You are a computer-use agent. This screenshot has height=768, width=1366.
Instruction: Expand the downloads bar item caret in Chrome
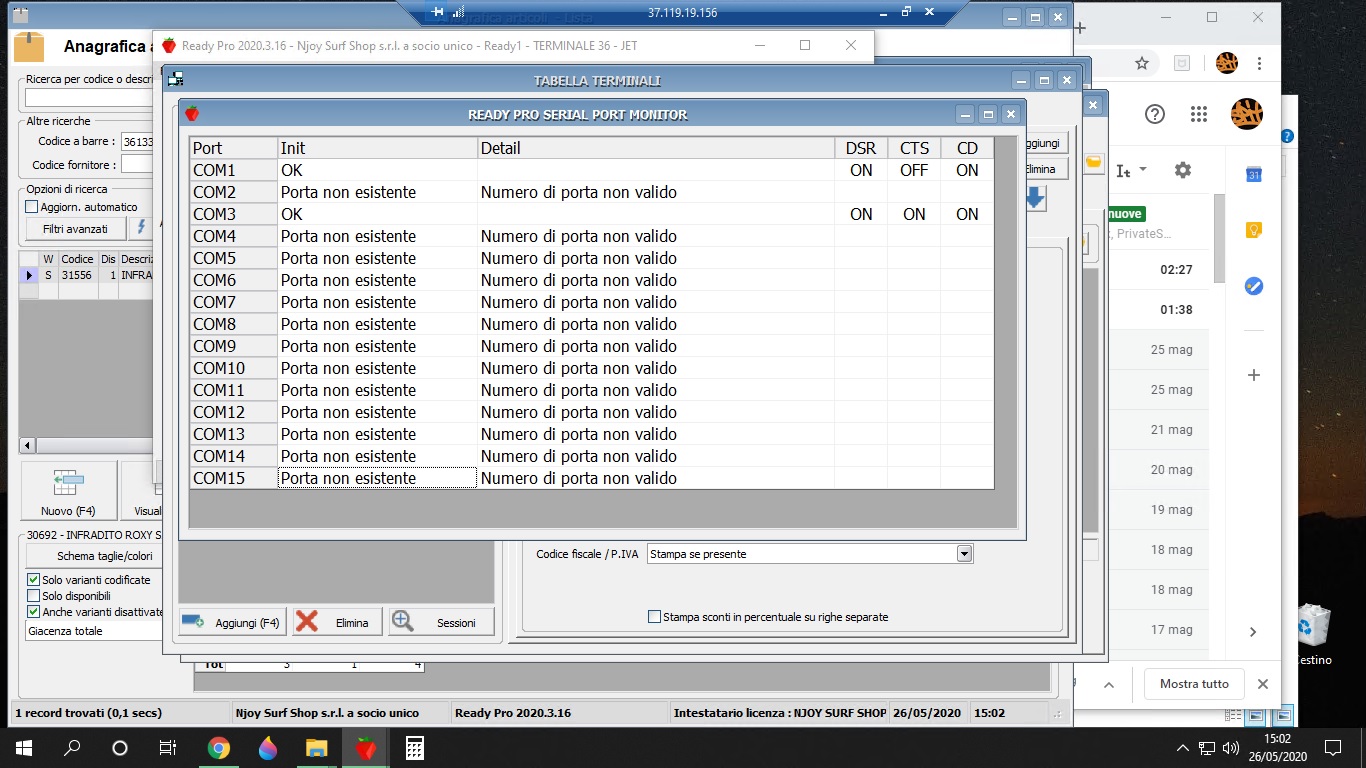[1108, 685]
